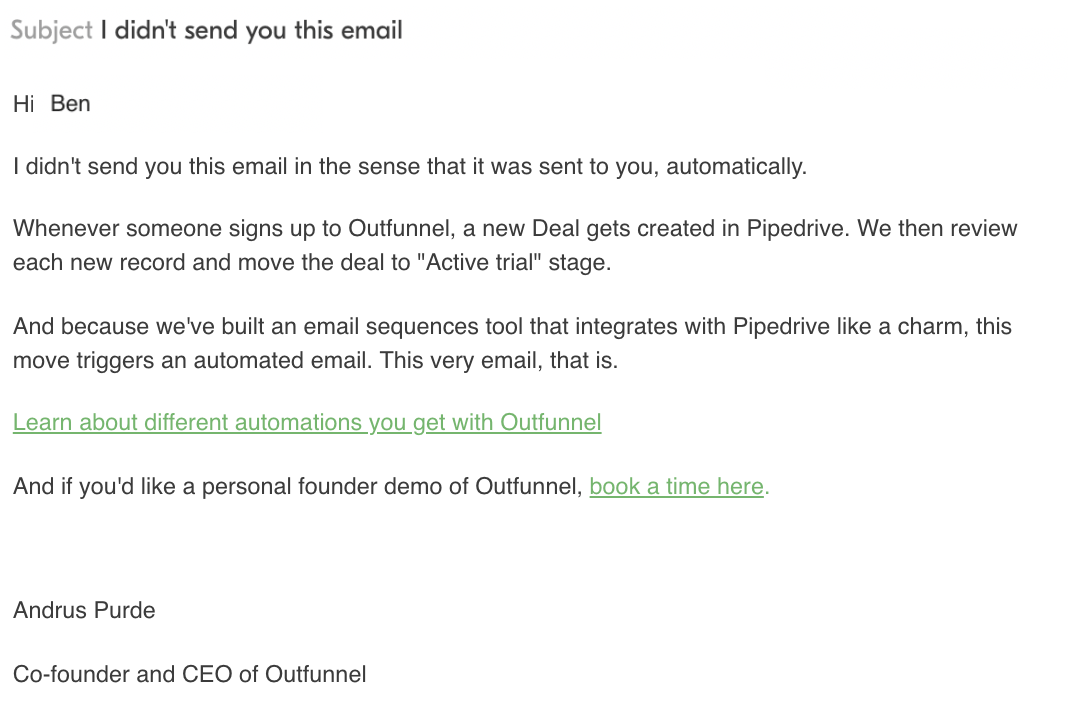Viewport: 1068px width, 710px height.
Task: Click the recipient name 'Ben'
Action: (x=70, y=104)
